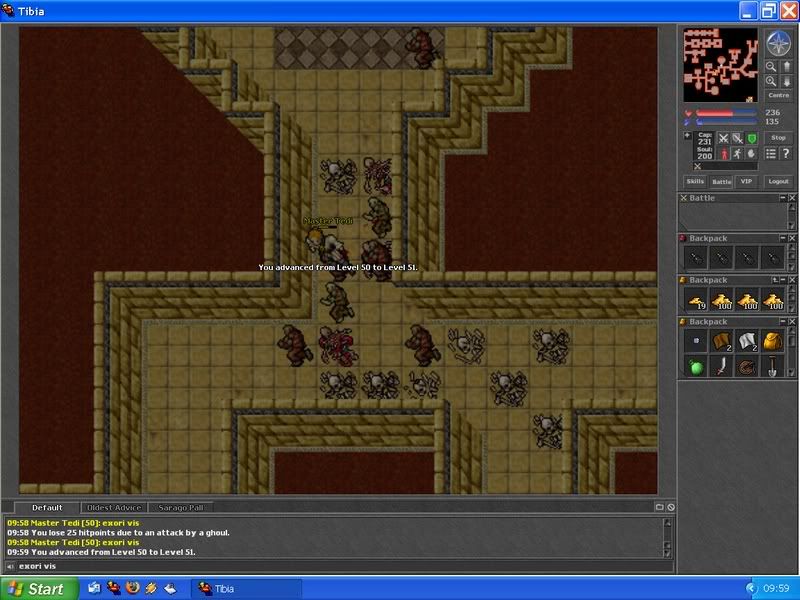Close the first Backpack with the red icon
This screenshot has width=800, height=600.
coord(792,238)
